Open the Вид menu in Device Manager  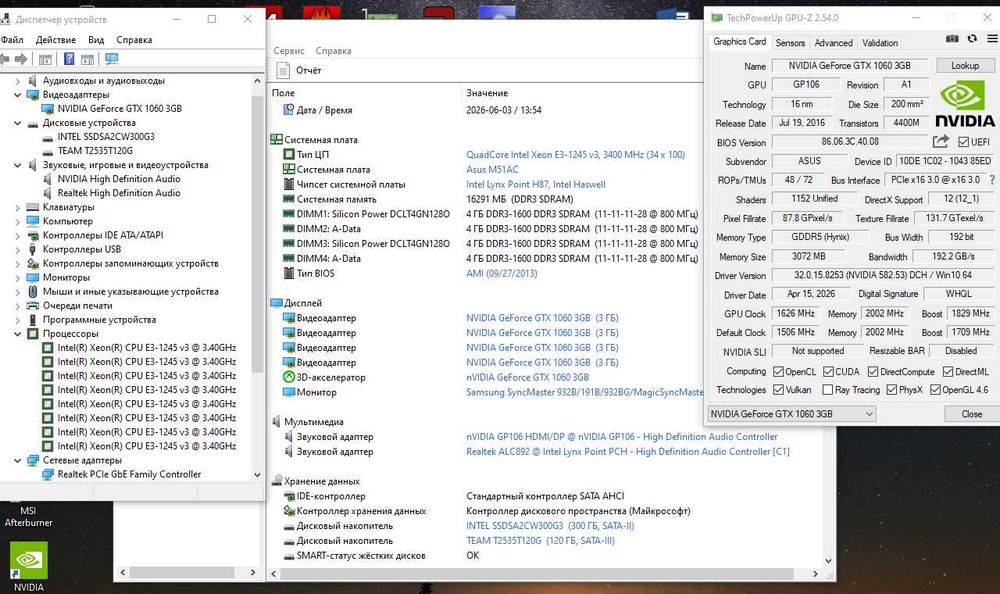point(96,40)
